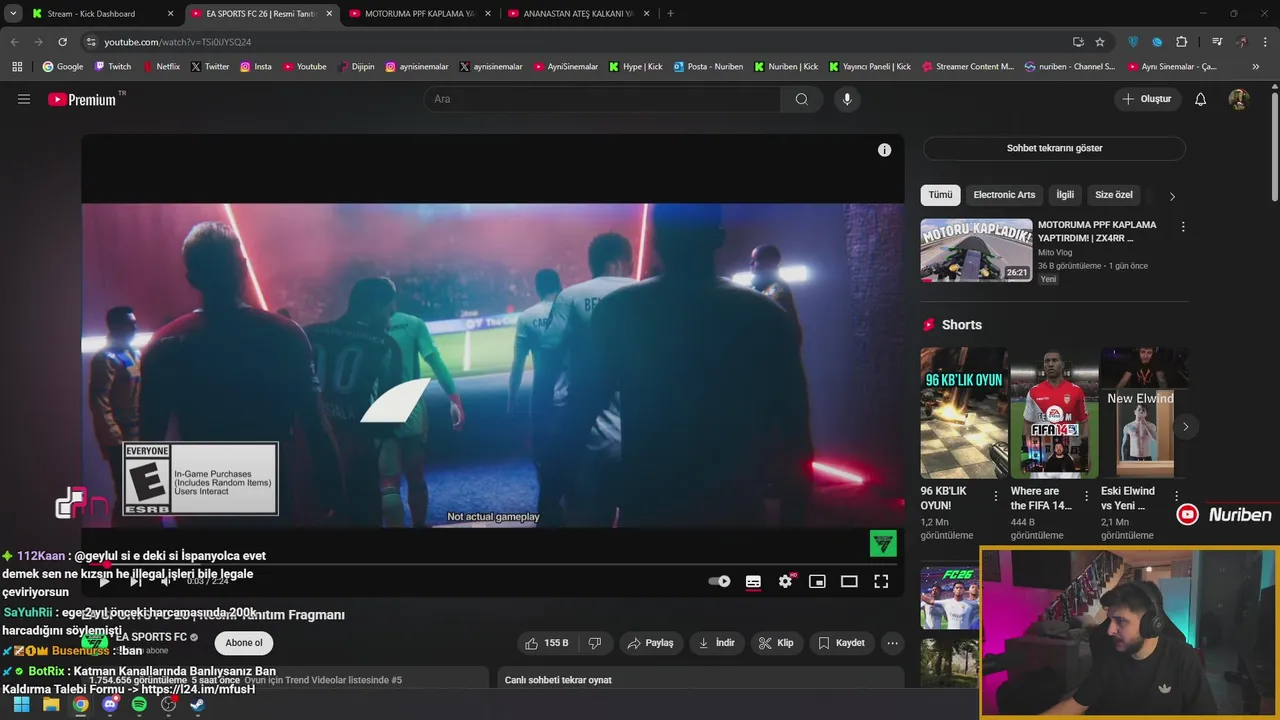Image resolution: width=1280 pixels, height=720 pixels.
Task: Toggle autoplay switch in the player
Action: [719, 581]
